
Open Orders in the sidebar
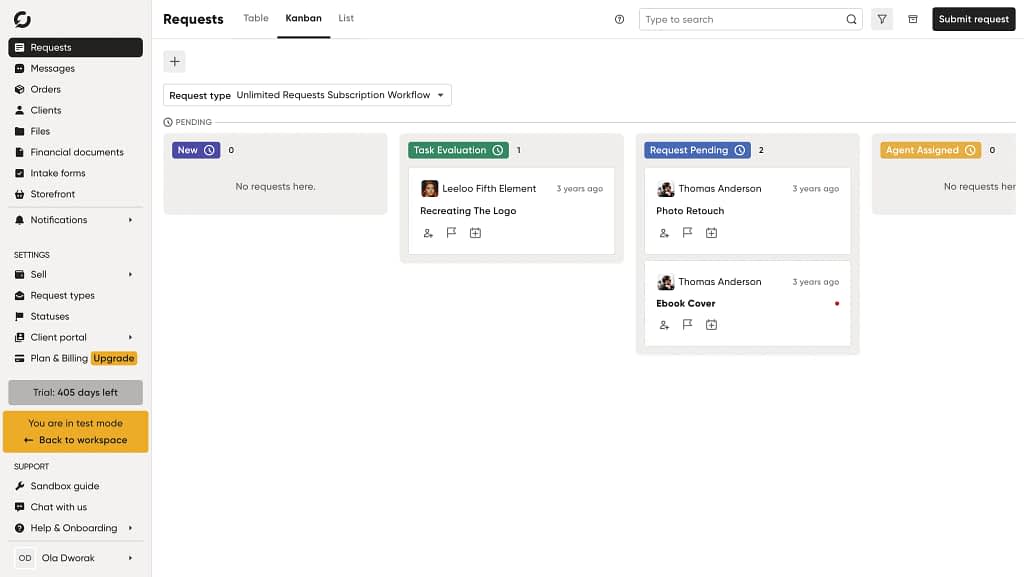tap(76, 89)
